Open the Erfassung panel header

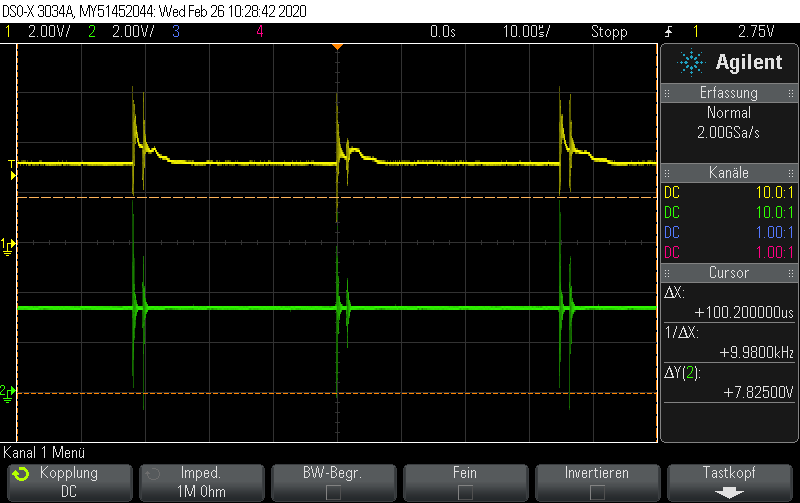point(729,93)
